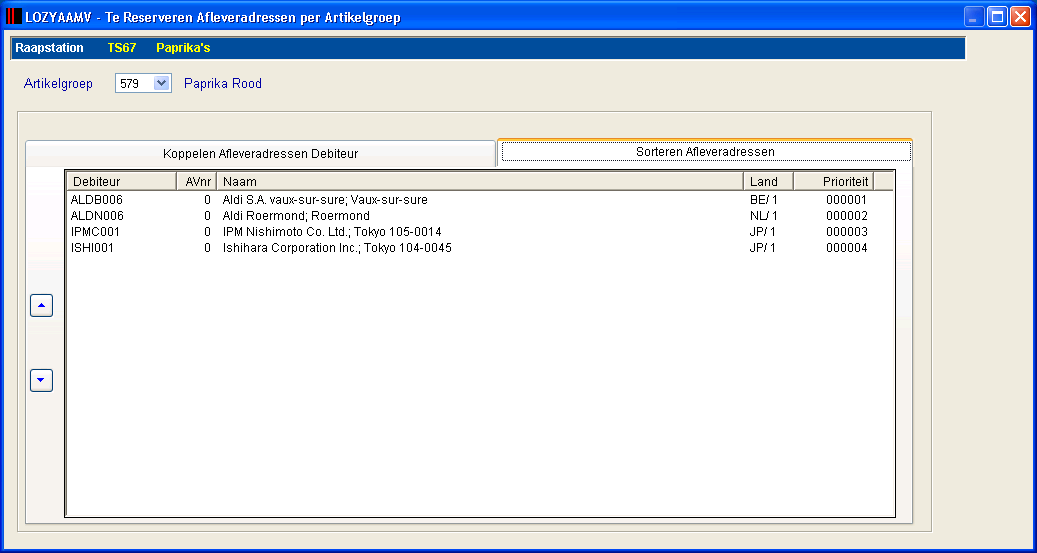Click the LOZYAAMV application icon in title bar

tap(13, 17)
